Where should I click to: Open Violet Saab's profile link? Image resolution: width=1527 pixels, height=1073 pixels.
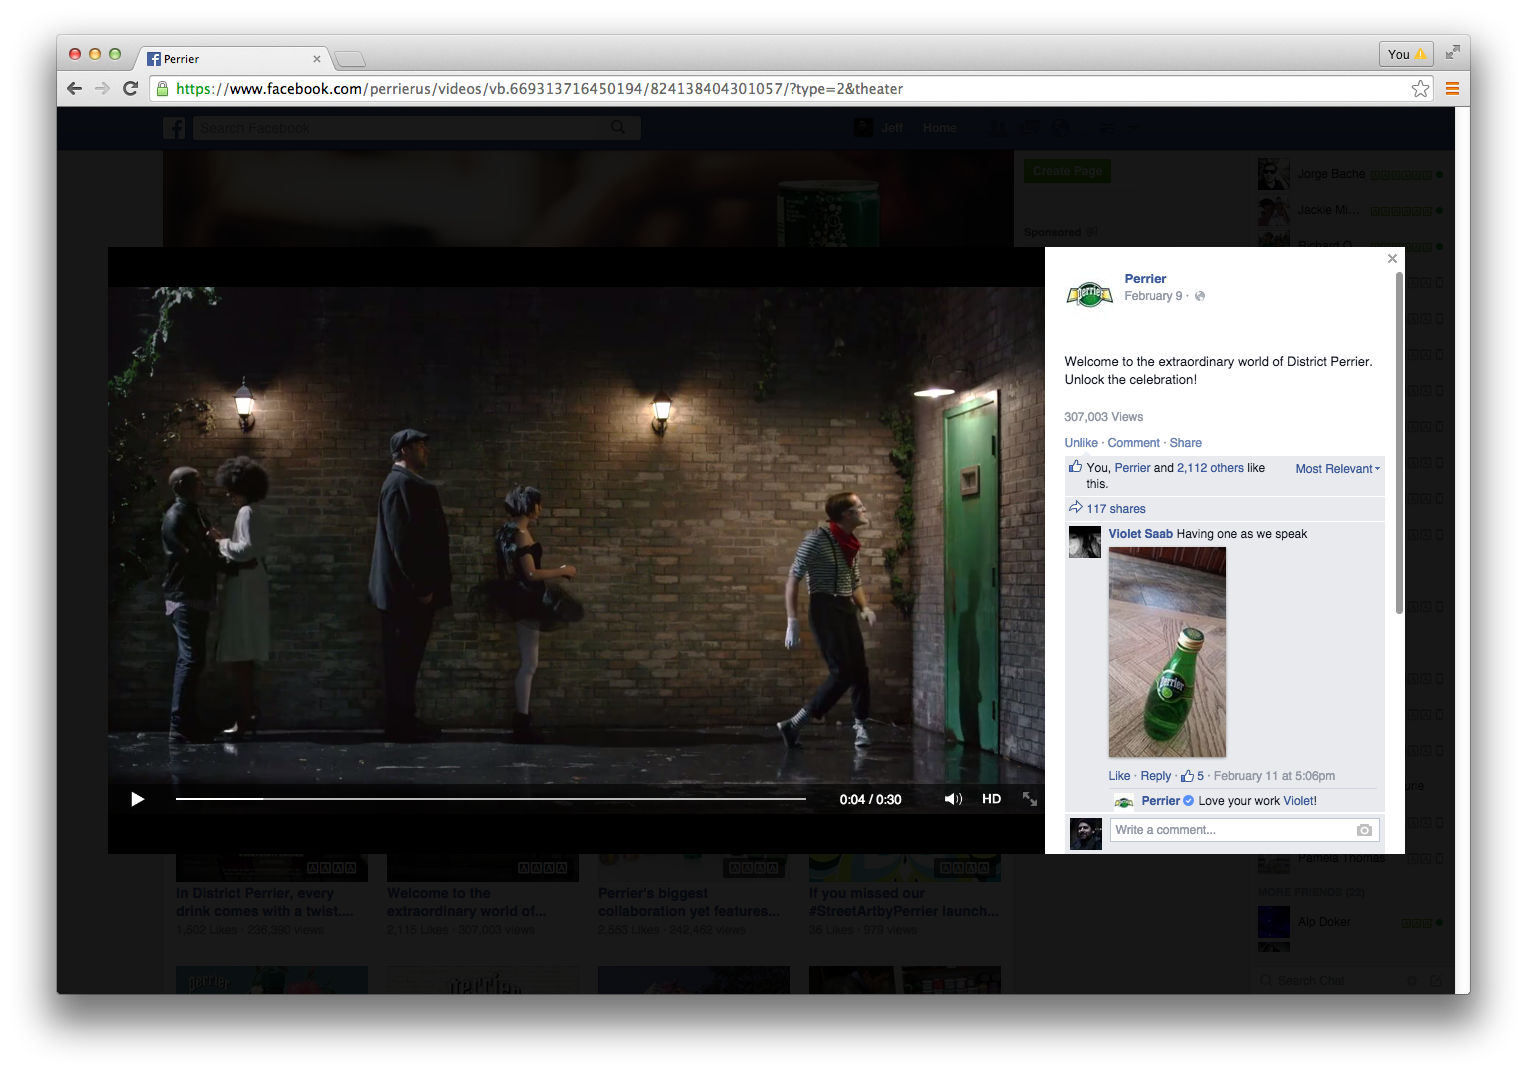coord(1140,534)
